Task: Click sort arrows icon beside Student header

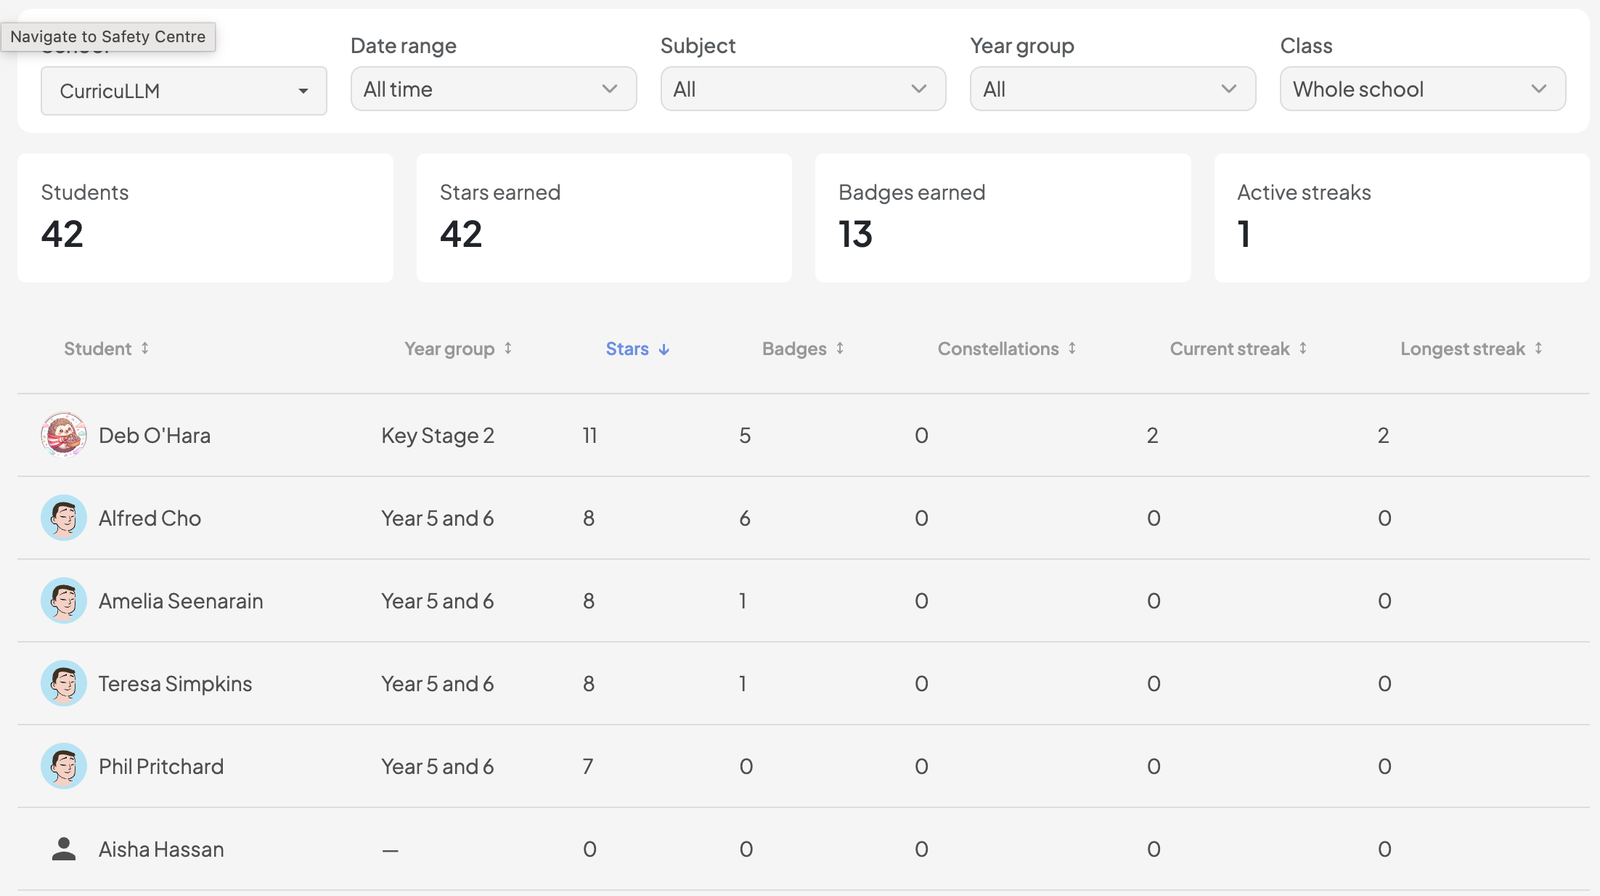Action: [x=145, y=348]
